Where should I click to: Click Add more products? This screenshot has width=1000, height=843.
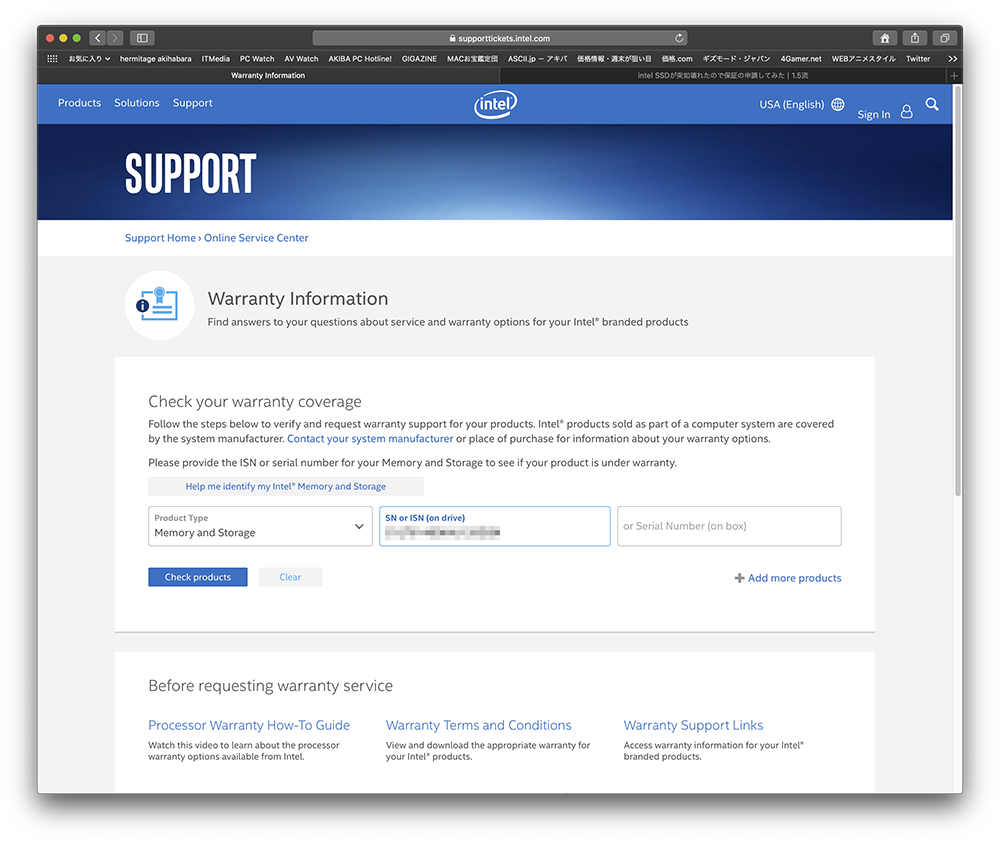click(x=794, y=578)
